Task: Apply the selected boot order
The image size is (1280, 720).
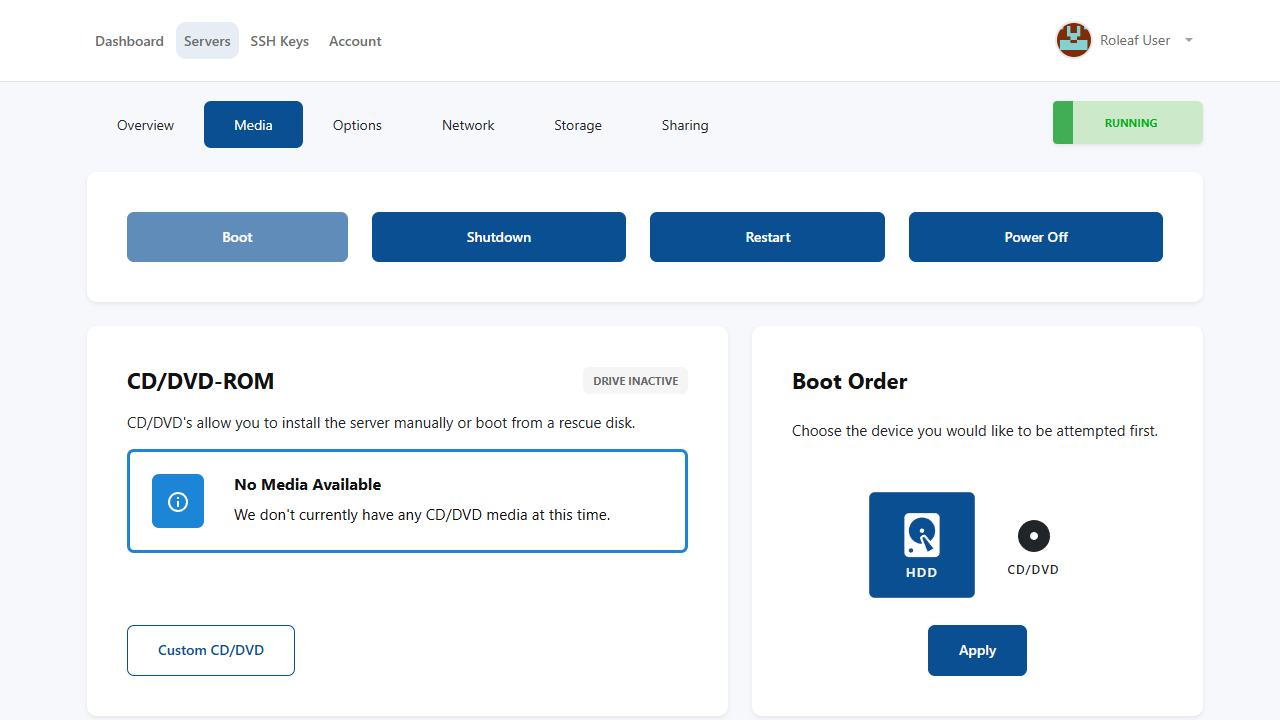Action: pos(977,650)
